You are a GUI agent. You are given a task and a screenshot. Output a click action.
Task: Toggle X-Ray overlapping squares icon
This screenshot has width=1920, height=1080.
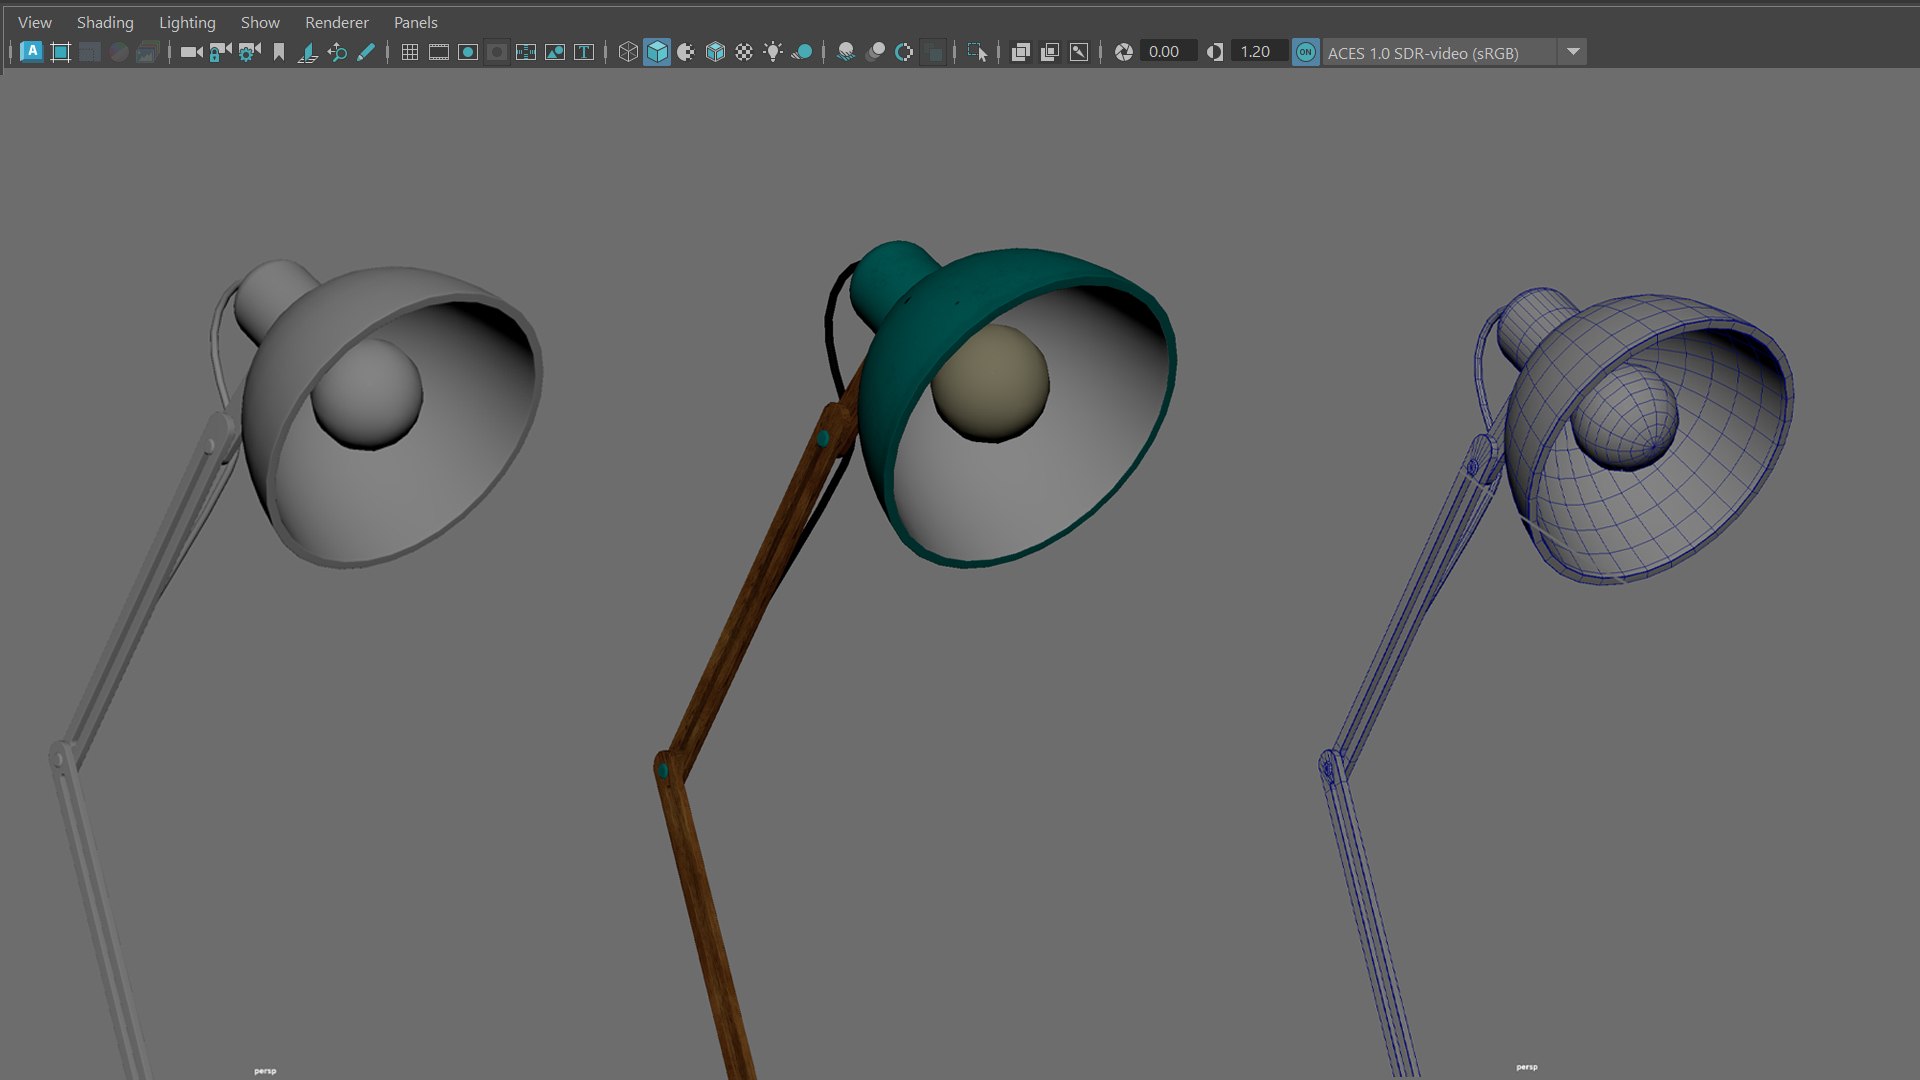(x=1020, y=52)
